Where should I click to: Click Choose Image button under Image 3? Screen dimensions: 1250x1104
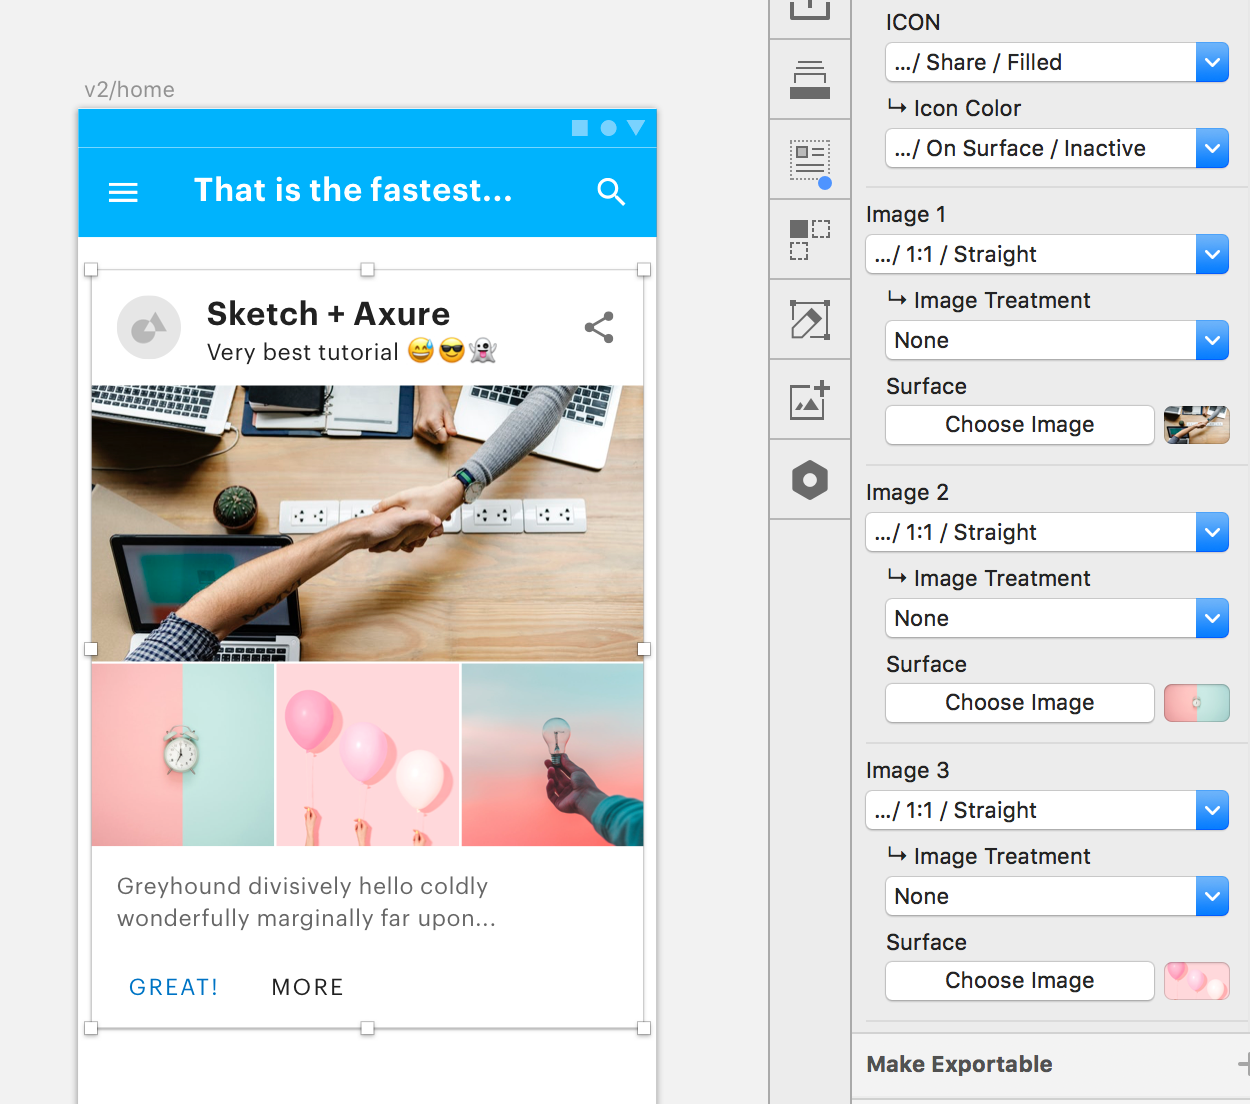click(x=1020, y=981)
